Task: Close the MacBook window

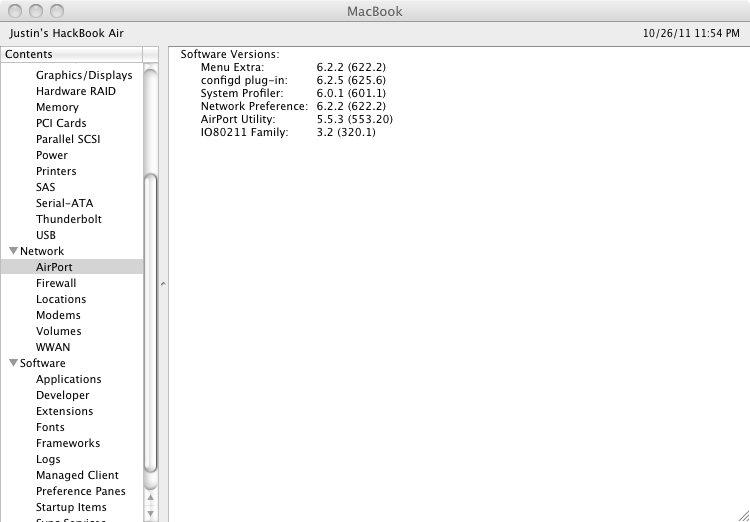Action: tap(15, 11)
